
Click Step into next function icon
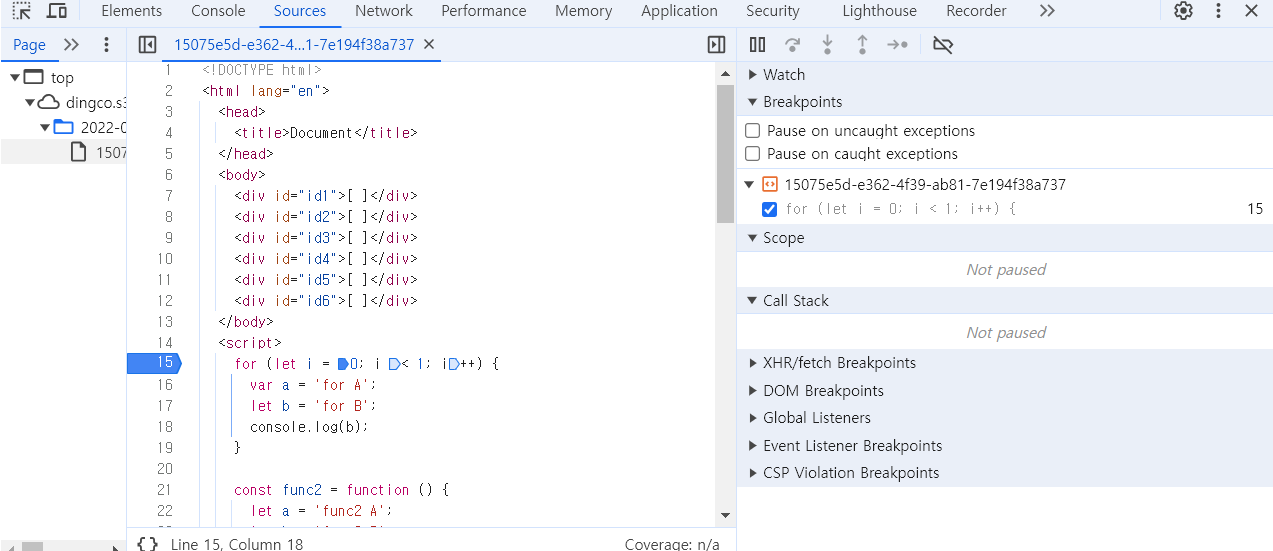827,45
